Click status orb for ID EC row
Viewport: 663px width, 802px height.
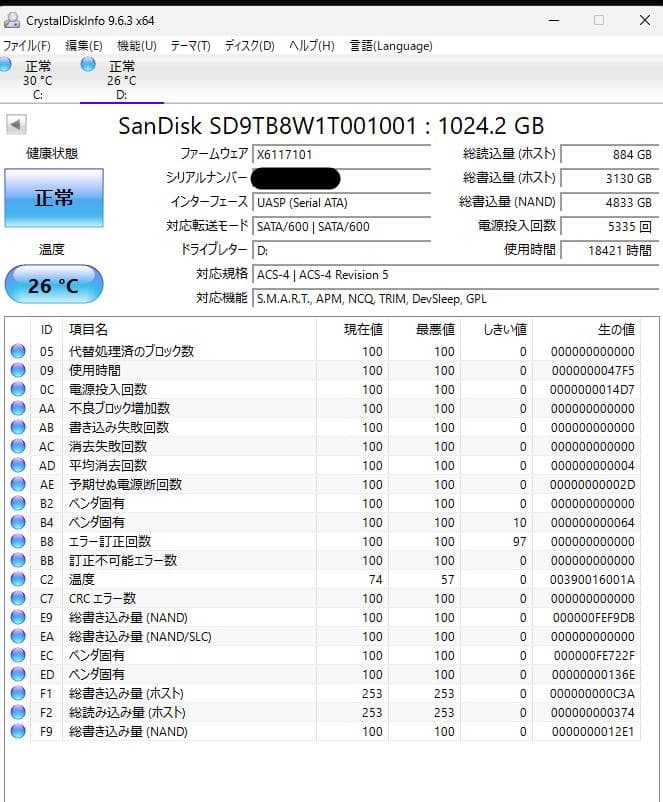(x=18, y=655)
